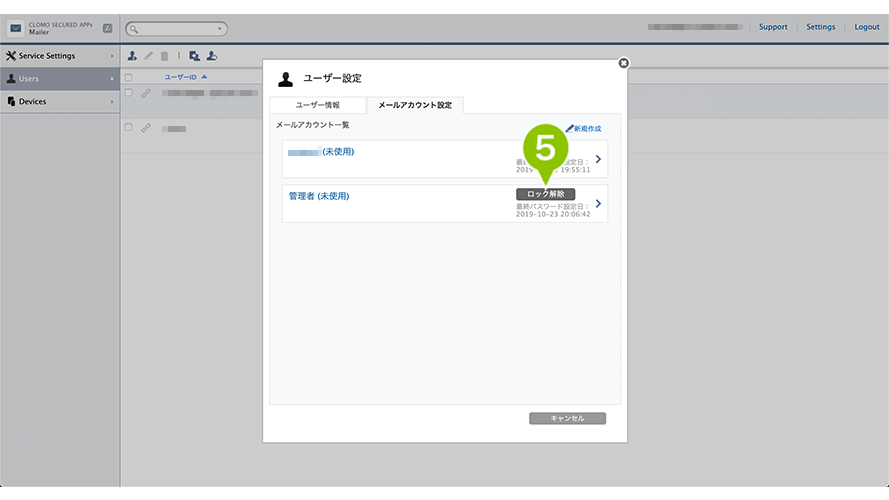889x500 pixels.
Task: Click the link icon of first user row
Action: click(x=146, y=94)
